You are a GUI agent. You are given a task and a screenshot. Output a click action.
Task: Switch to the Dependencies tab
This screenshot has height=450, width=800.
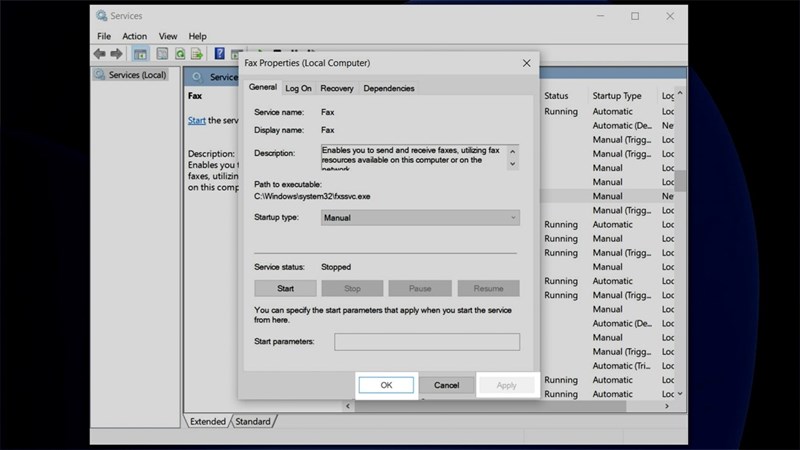coord(389,88)
